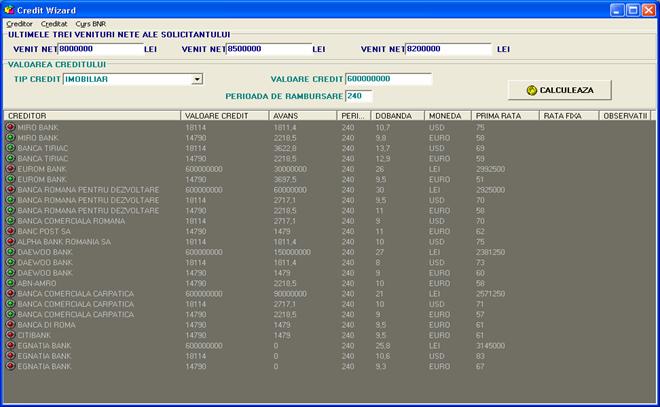Screen dimensions: 660x407
Task: Click the PERIOADA DE RAMBURSARE field
Action: [x=359, y=96]
